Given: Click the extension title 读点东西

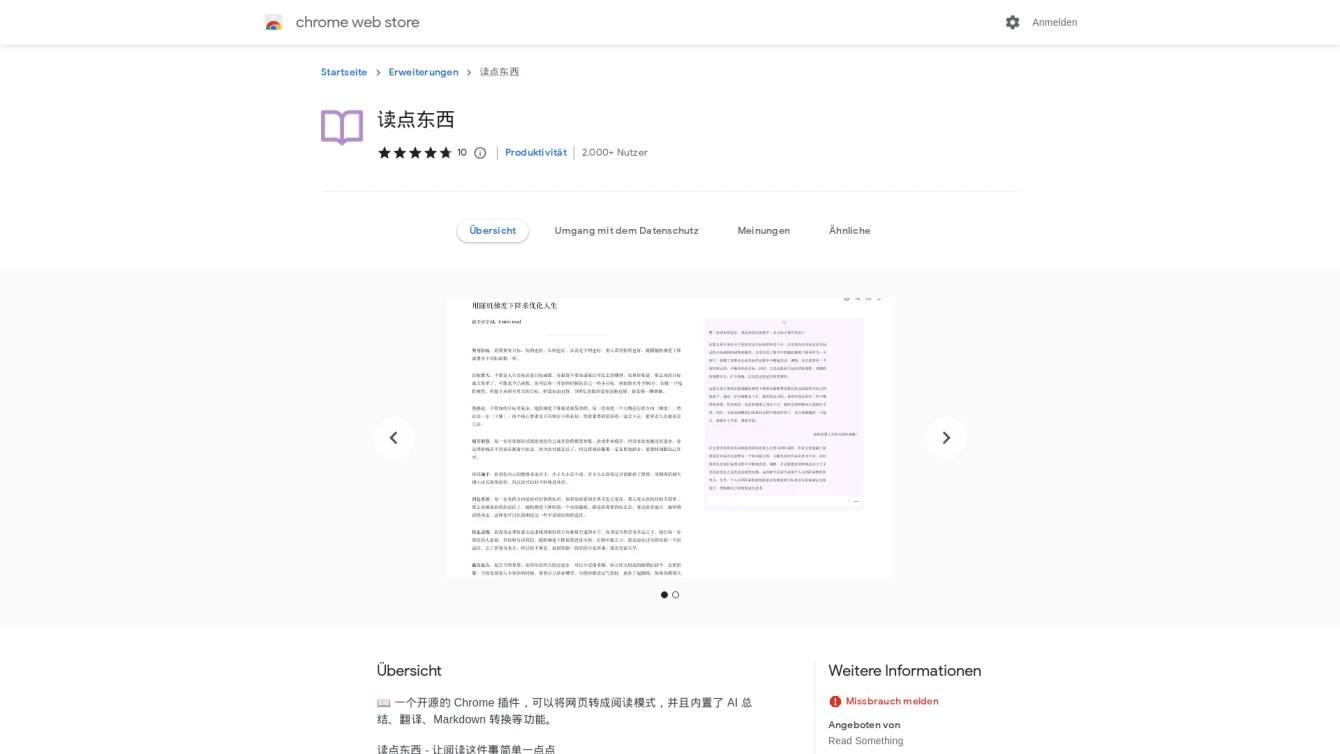Looking at the screenshot, I should click(x=416, y=120).
